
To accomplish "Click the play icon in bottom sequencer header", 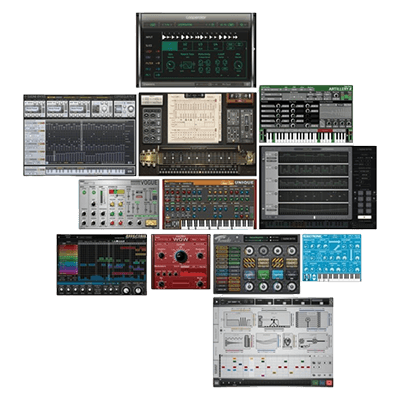I will [x=217, y=302].
